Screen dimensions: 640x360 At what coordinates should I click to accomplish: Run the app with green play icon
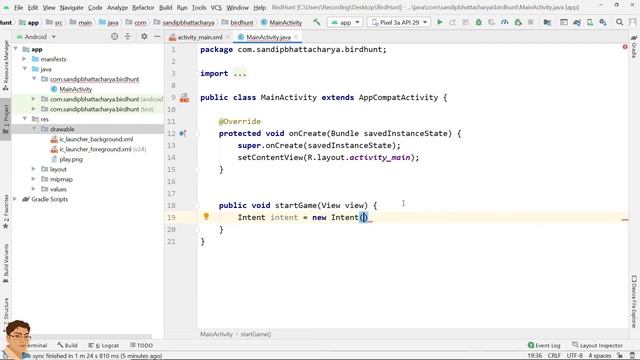440,22
